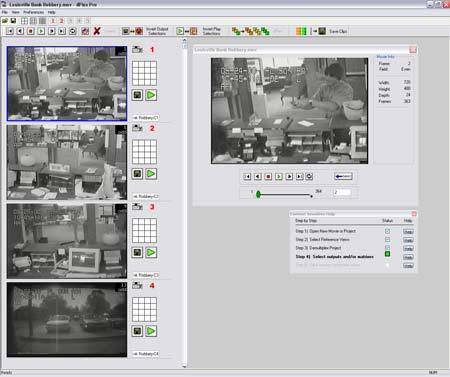
Task: Click the save output icon for camera 2
Action: (137, 174)
